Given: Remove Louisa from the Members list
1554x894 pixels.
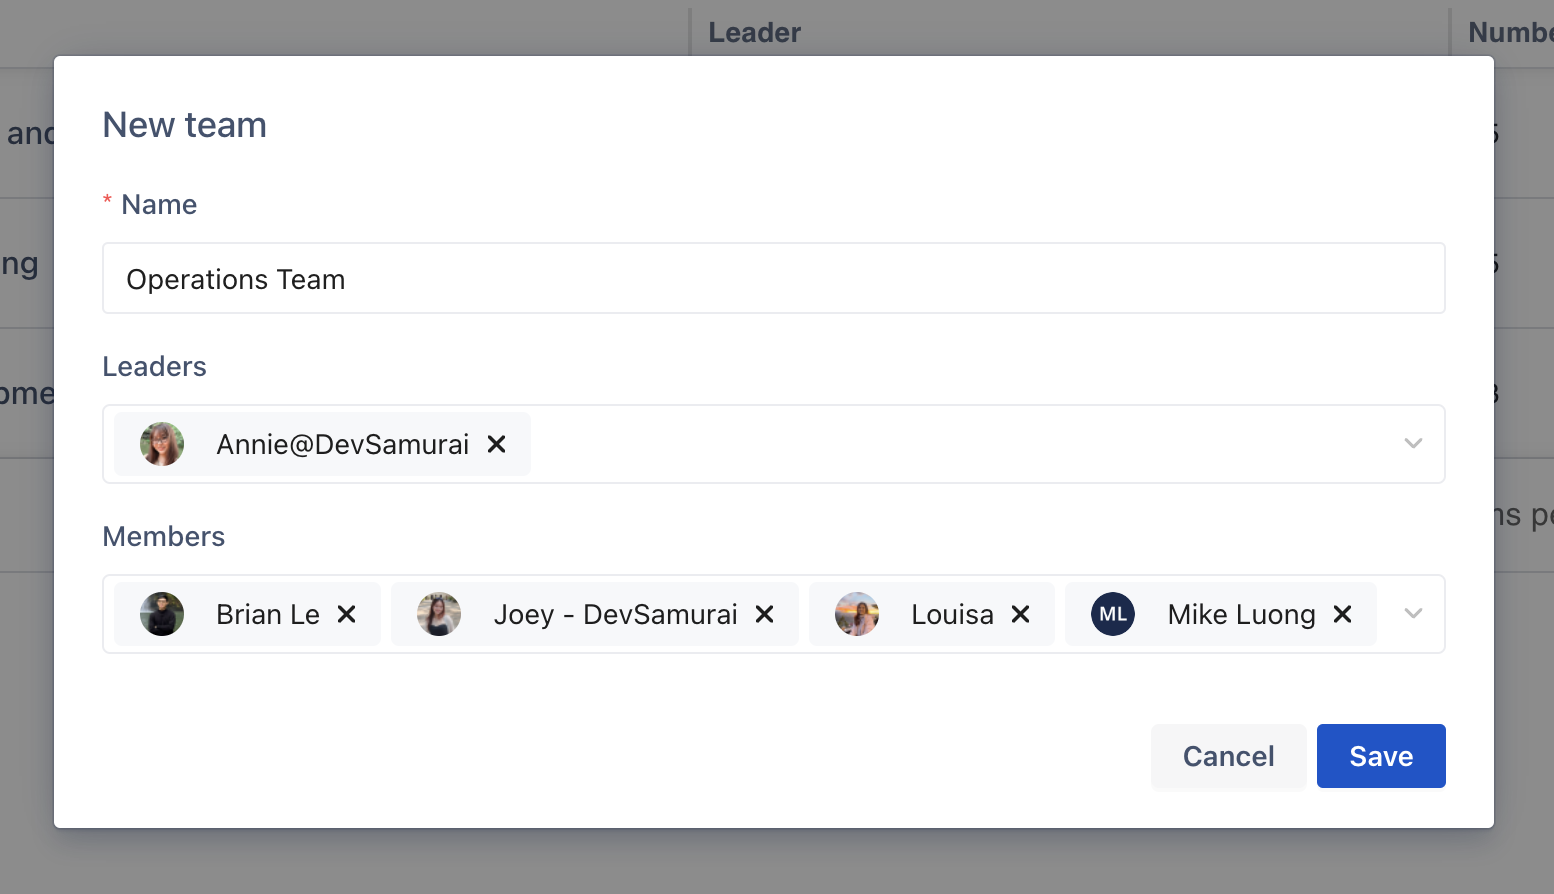Looking at the screenshot, I should (1020, 614).
